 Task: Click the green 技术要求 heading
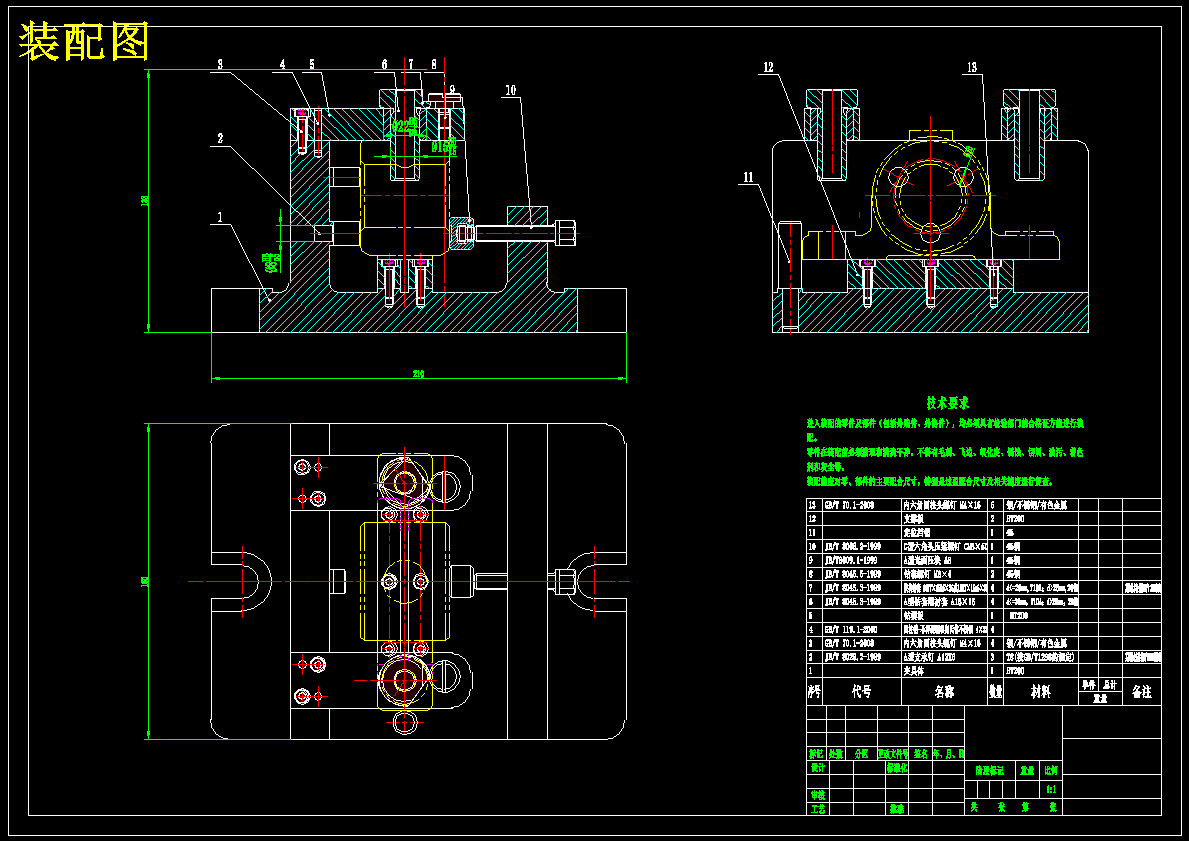pyautogui.click(x=947, y=403)
